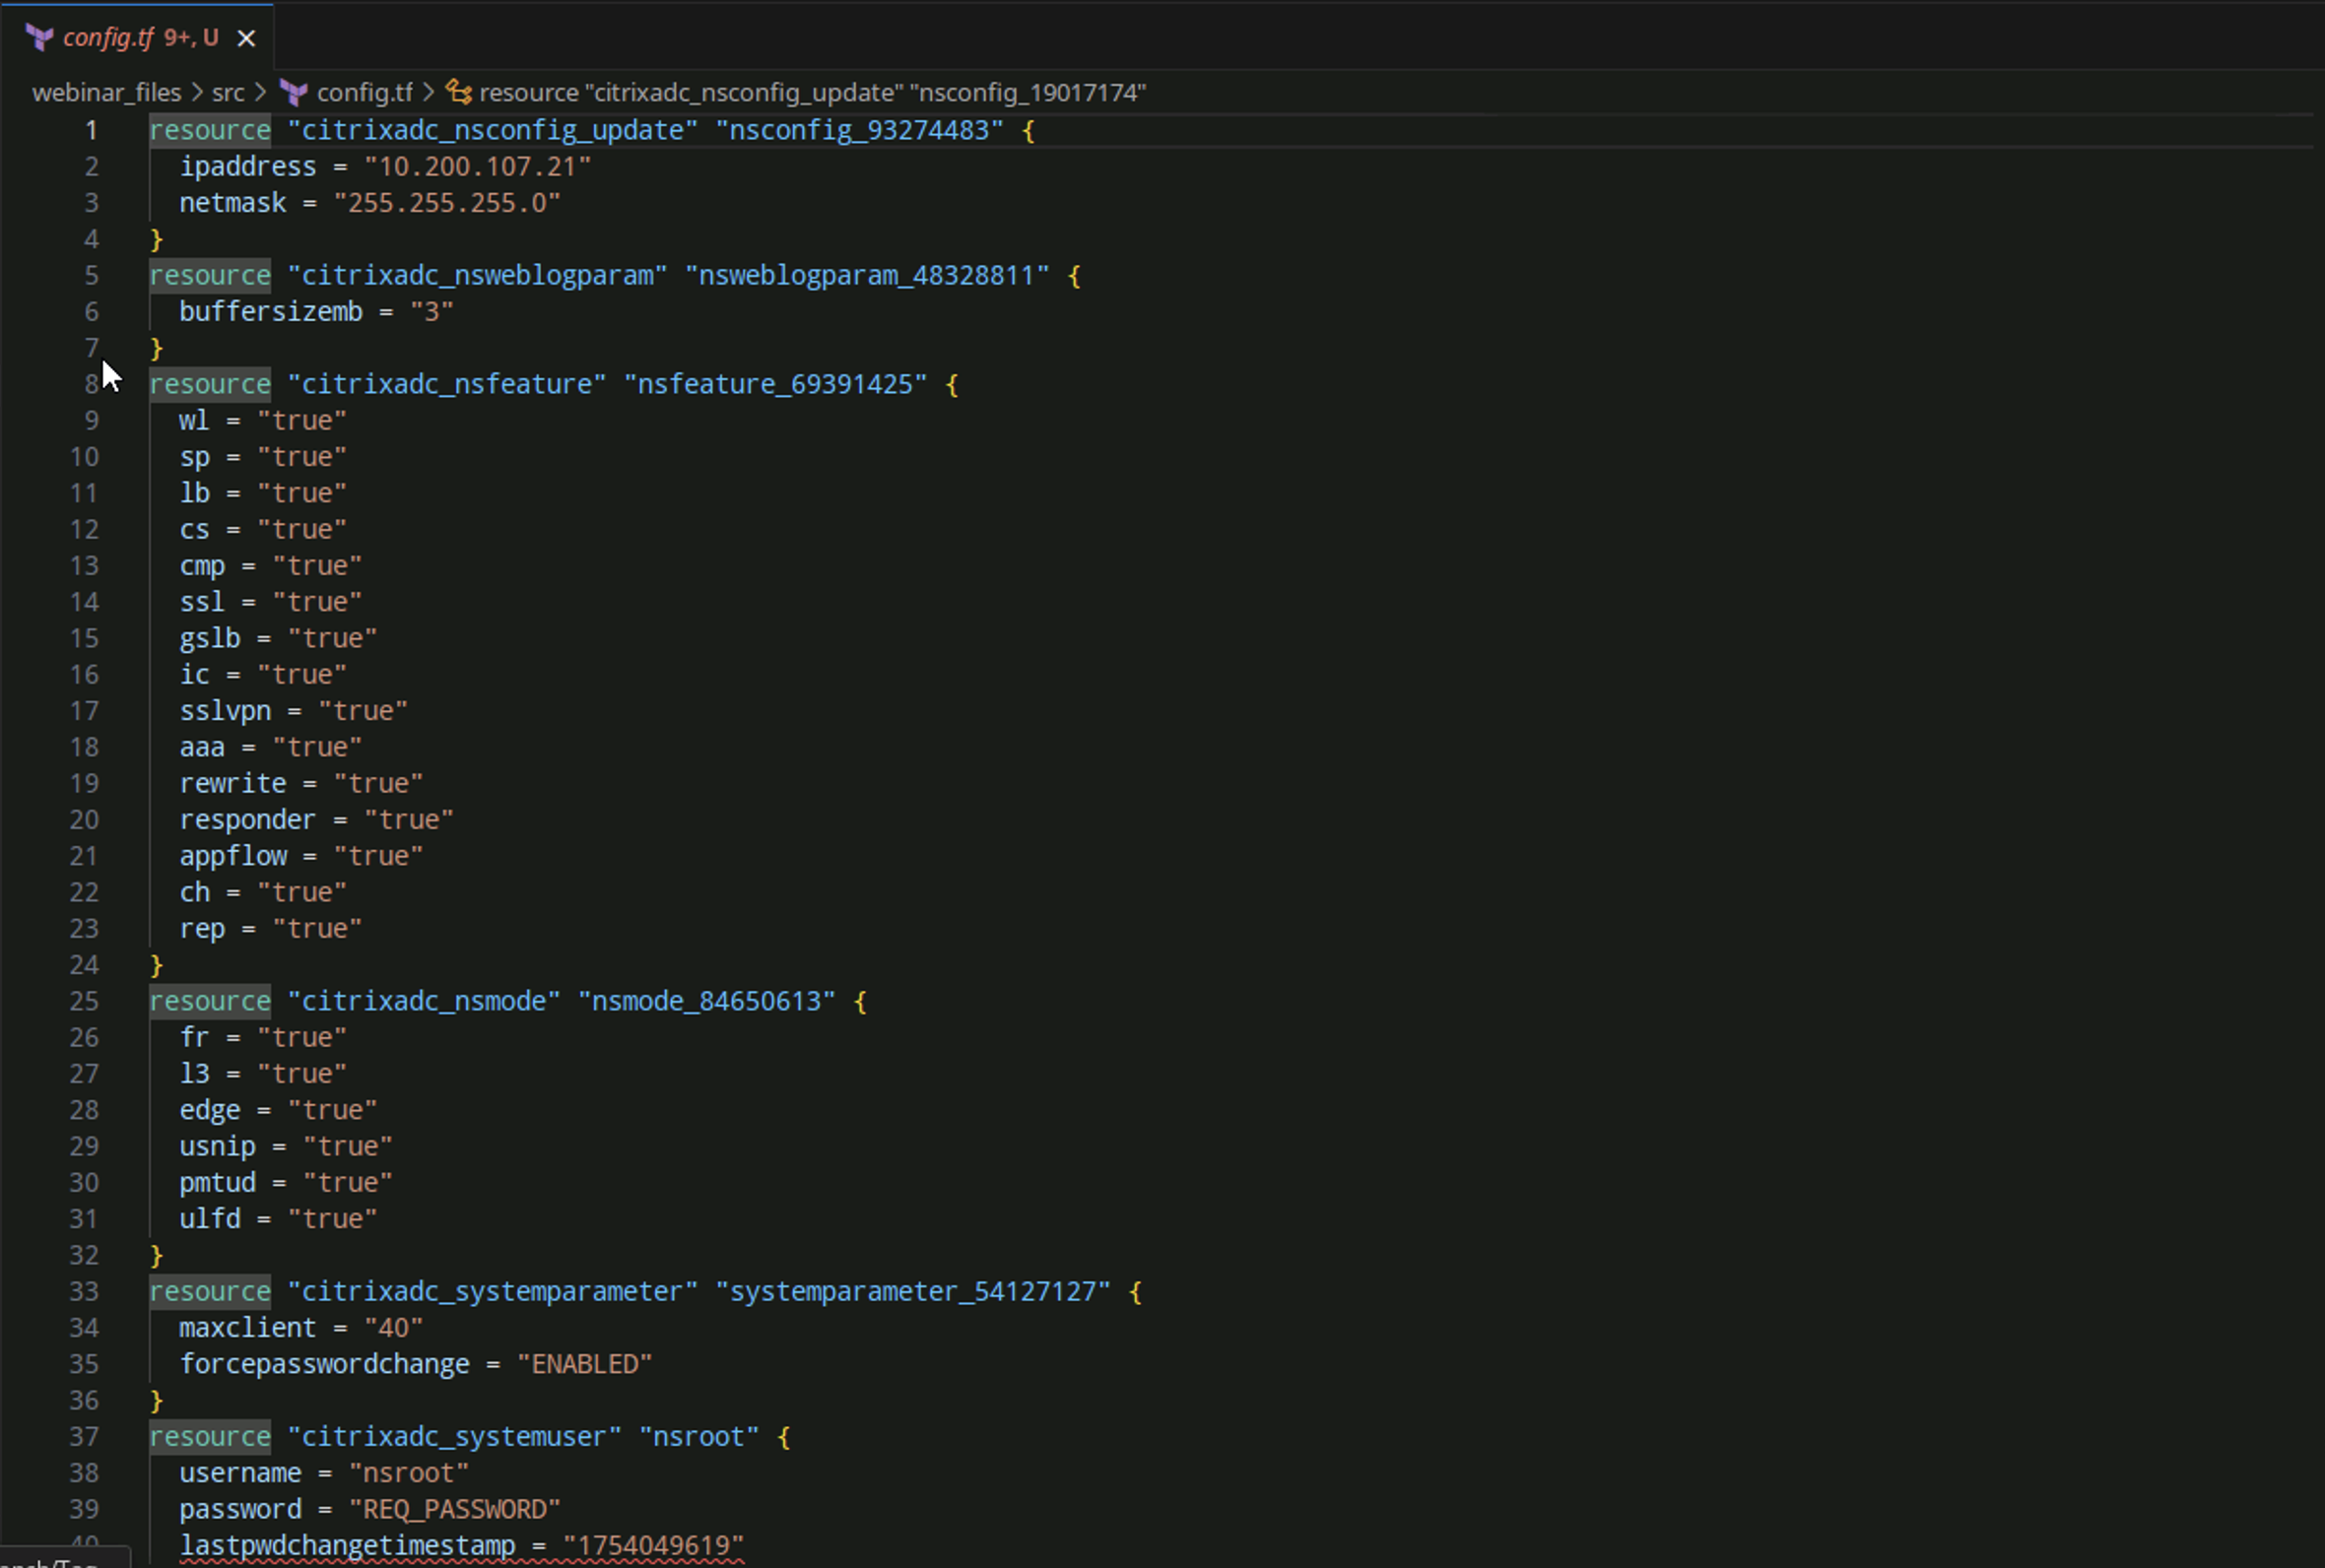Click chevron after config.tf breadcrumb
The height and width of the screenshot is (1568, 2325).
coord(428,93)
